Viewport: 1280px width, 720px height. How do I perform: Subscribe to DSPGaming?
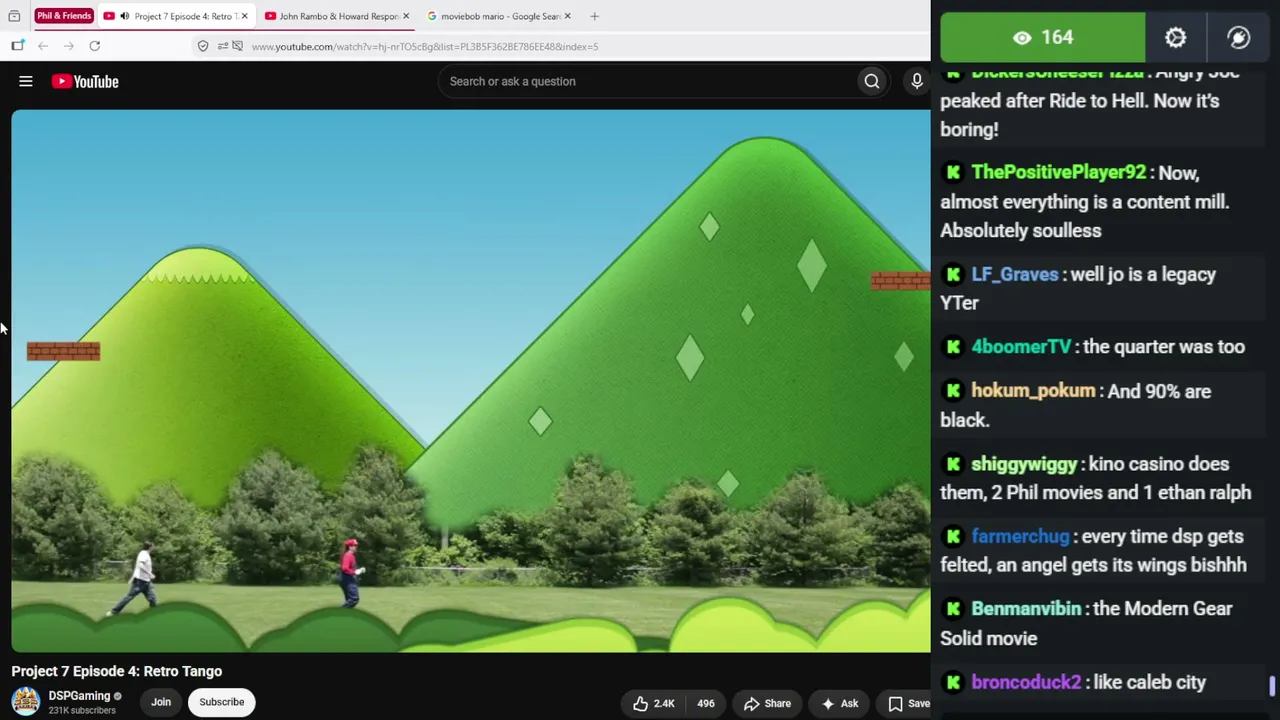coord(222,702)
